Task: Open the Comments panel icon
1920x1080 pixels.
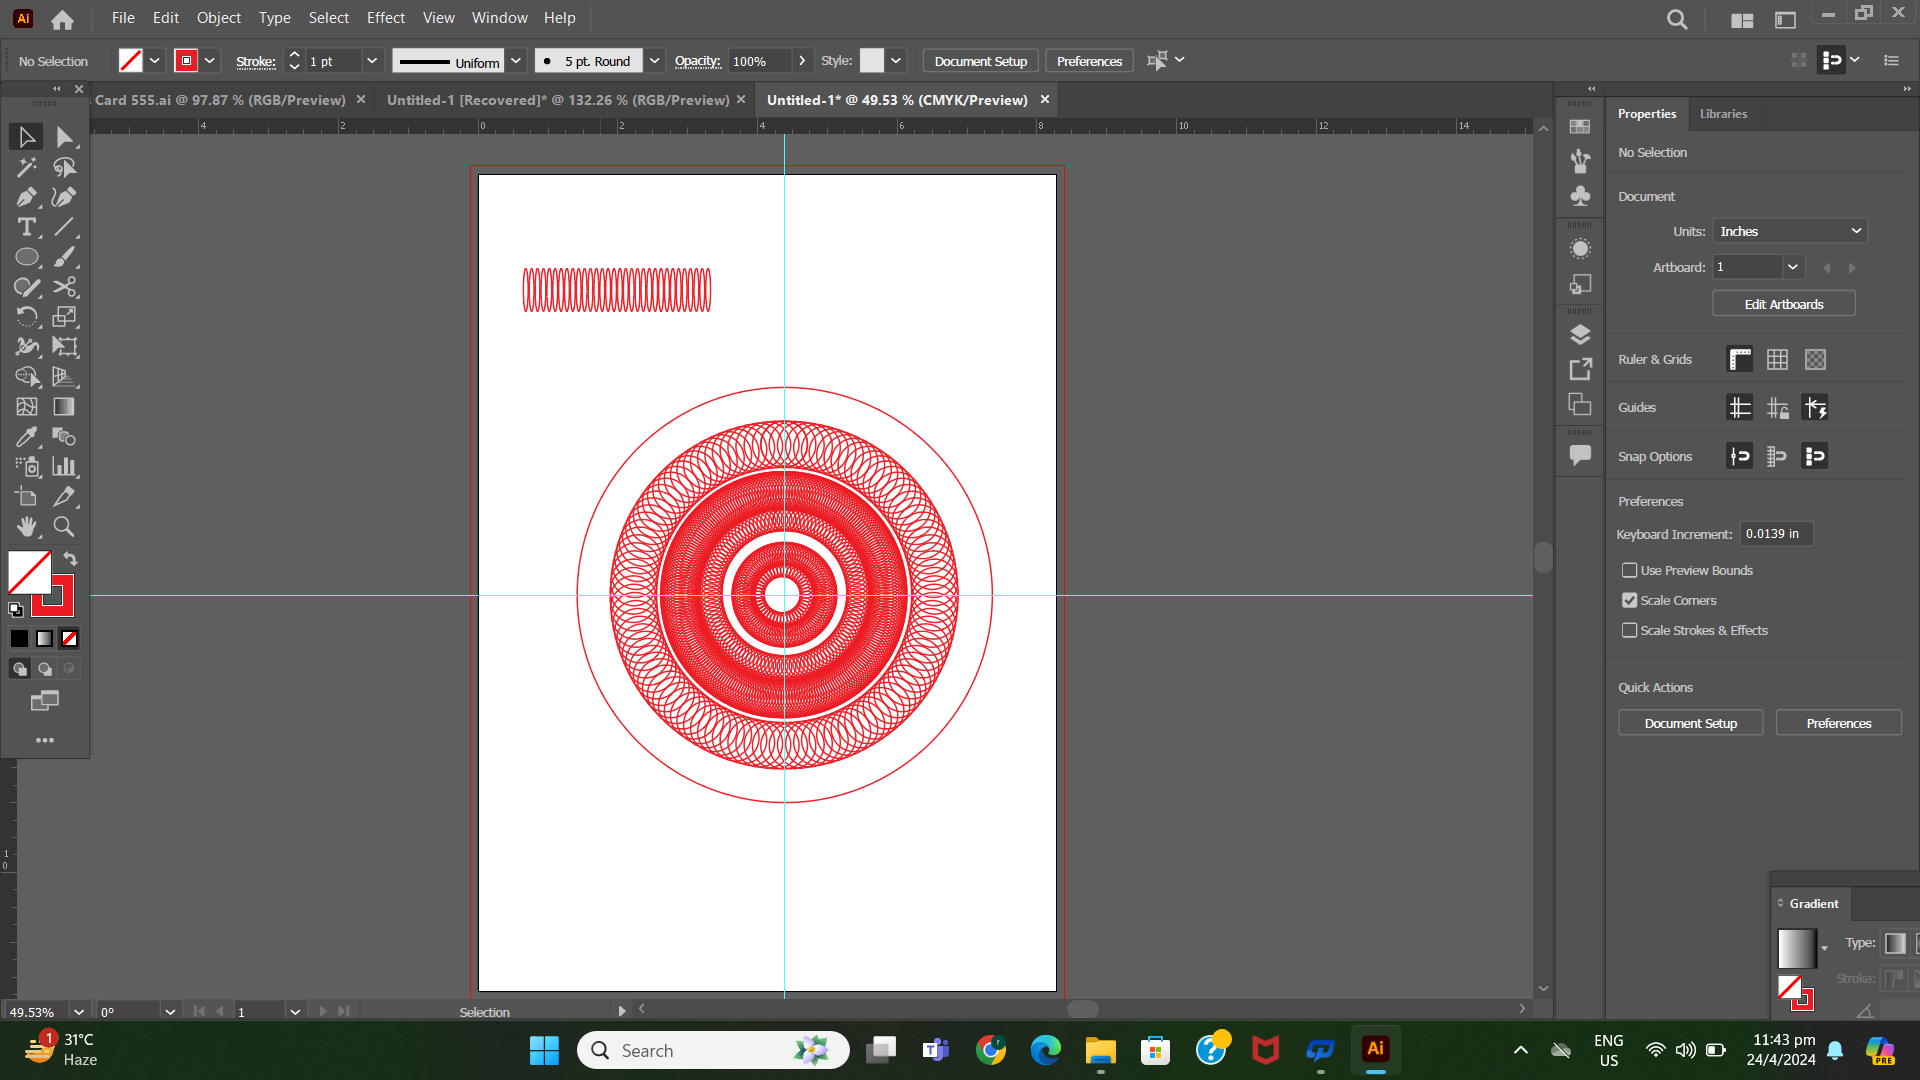Action: (x=1580, y=455)
